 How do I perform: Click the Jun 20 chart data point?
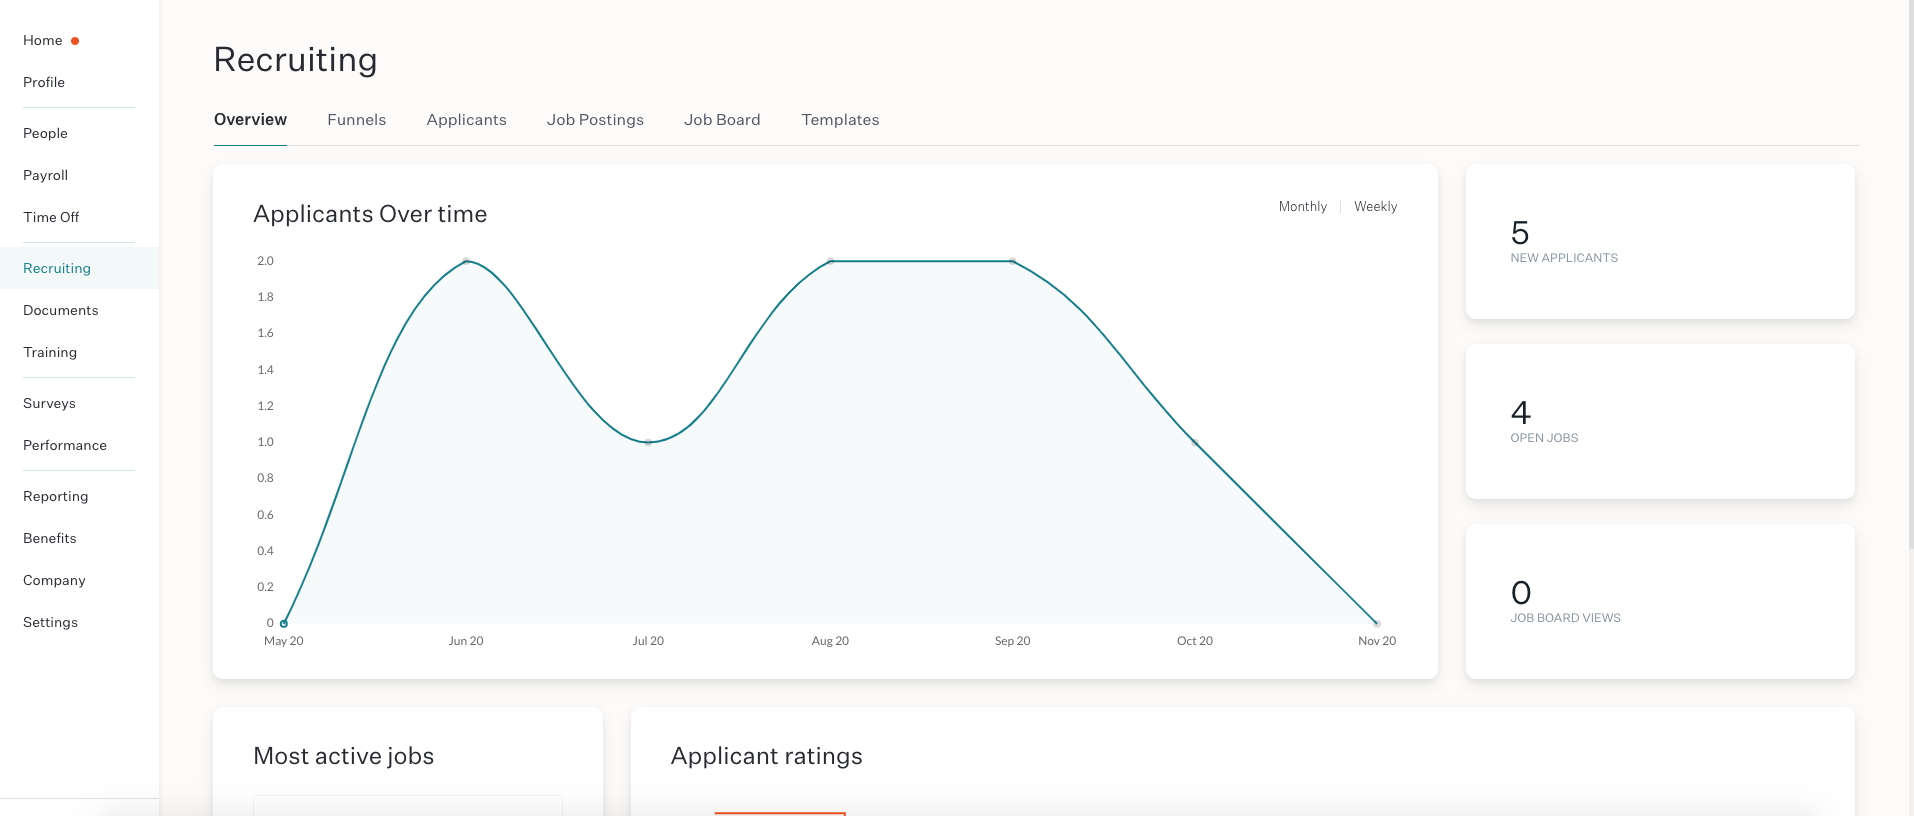coord(466,261)
